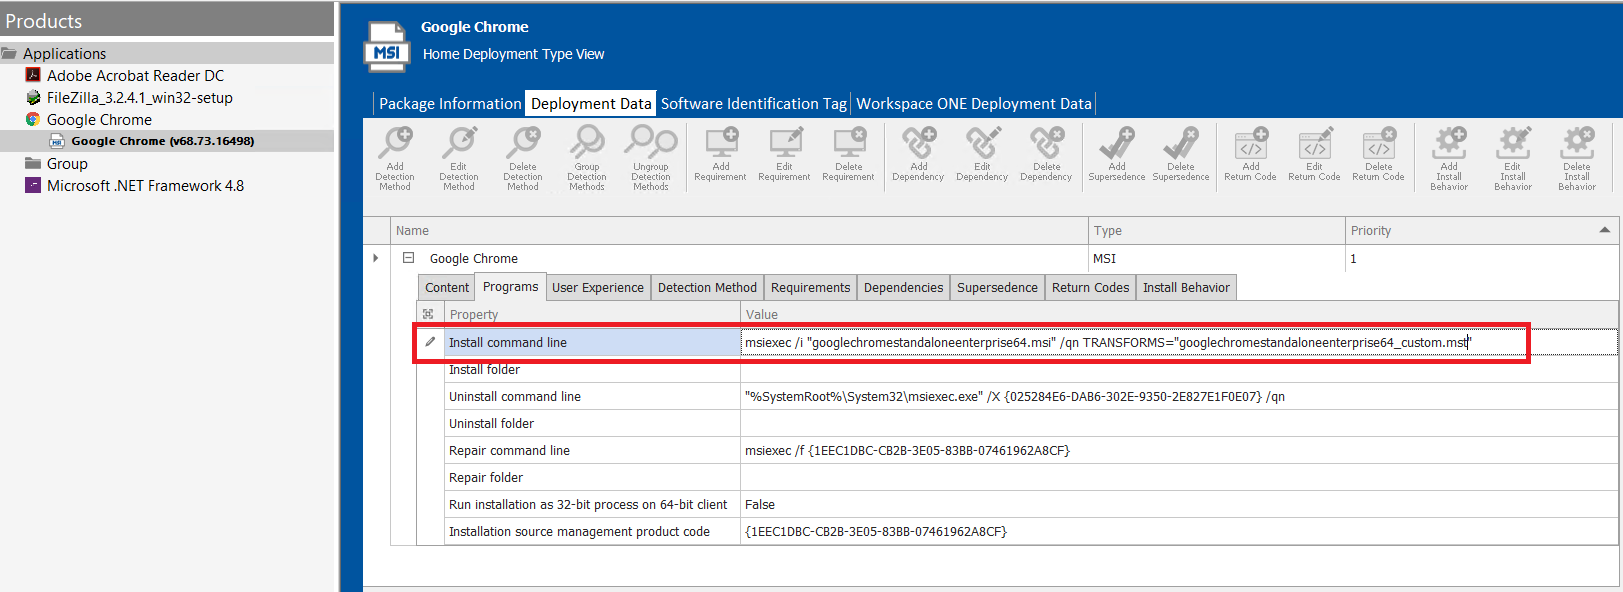Click the Uninstall command line value cell
This screenshot has width=1623, height=592.
point(1014,397)
